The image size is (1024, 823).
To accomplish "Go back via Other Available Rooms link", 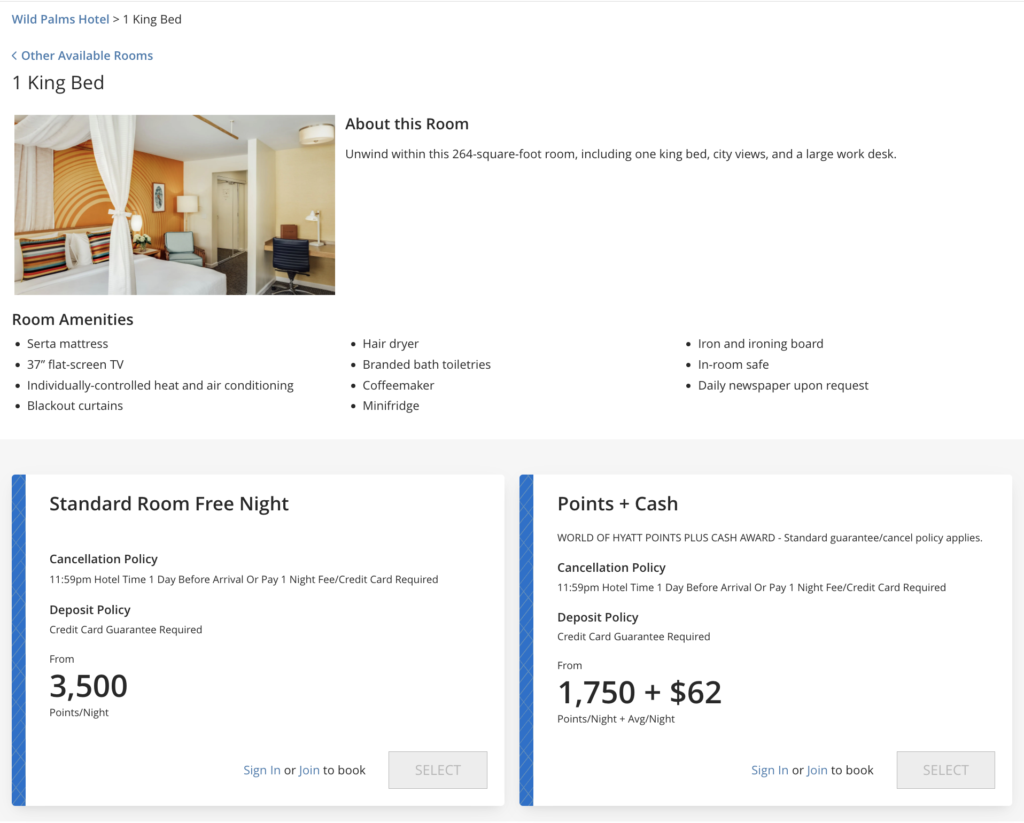I will (x=89, y=55).
